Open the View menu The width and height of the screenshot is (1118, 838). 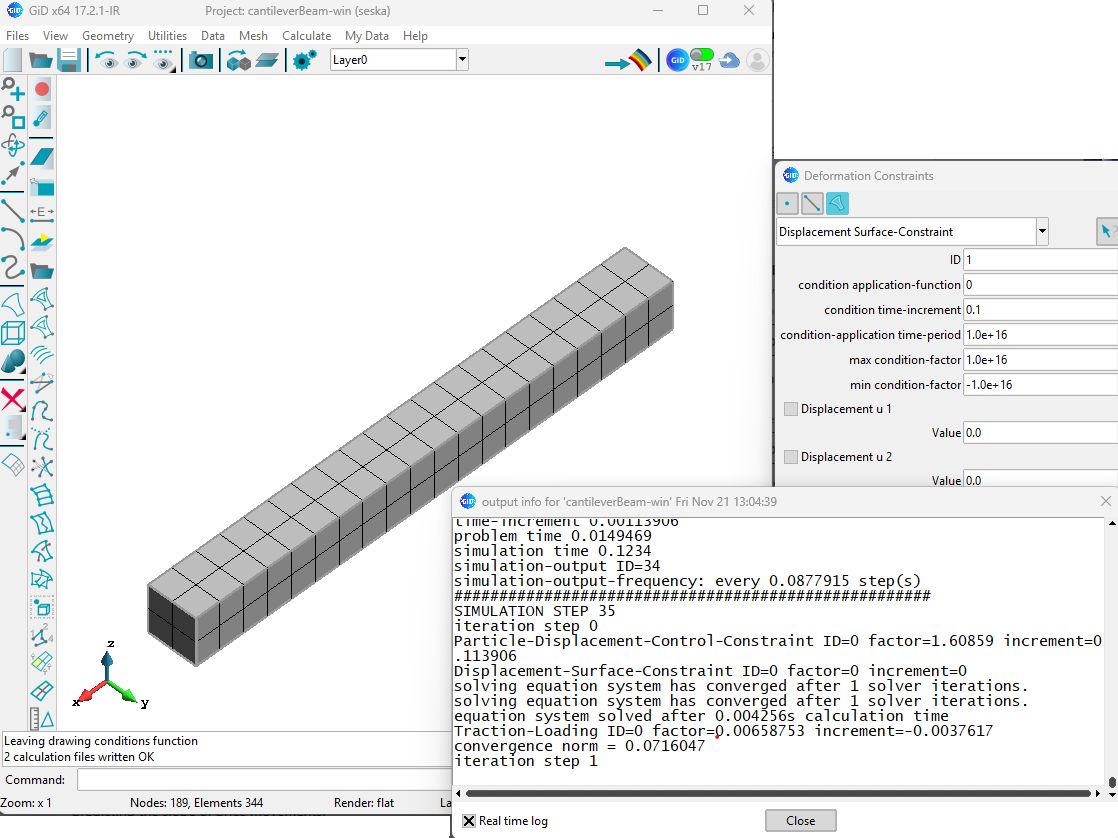55,36
